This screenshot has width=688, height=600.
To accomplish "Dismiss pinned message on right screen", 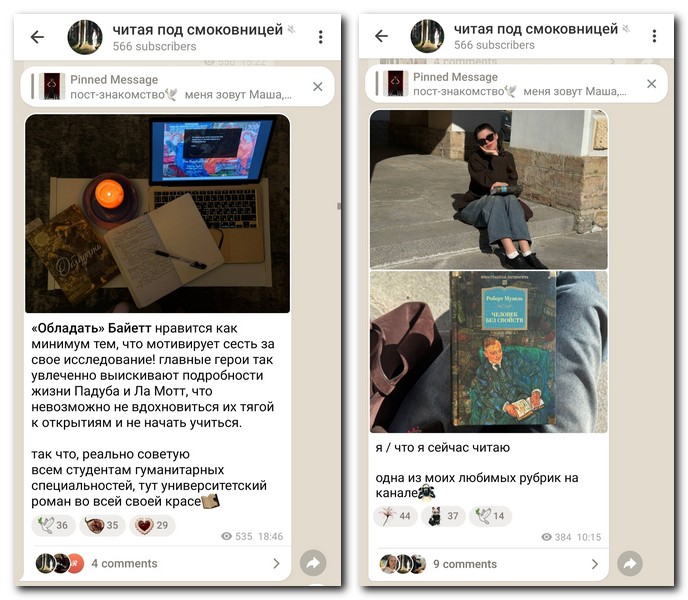I will coord(652,83).
